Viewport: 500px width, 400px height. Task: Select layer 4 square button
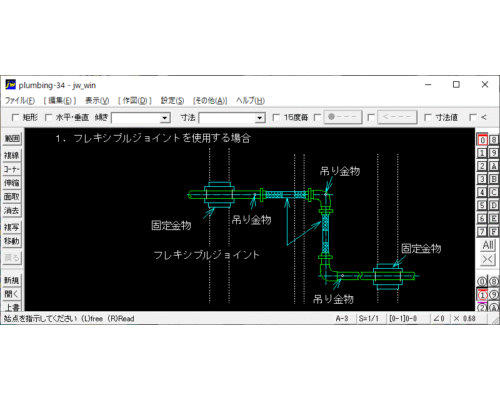(482, 192)
